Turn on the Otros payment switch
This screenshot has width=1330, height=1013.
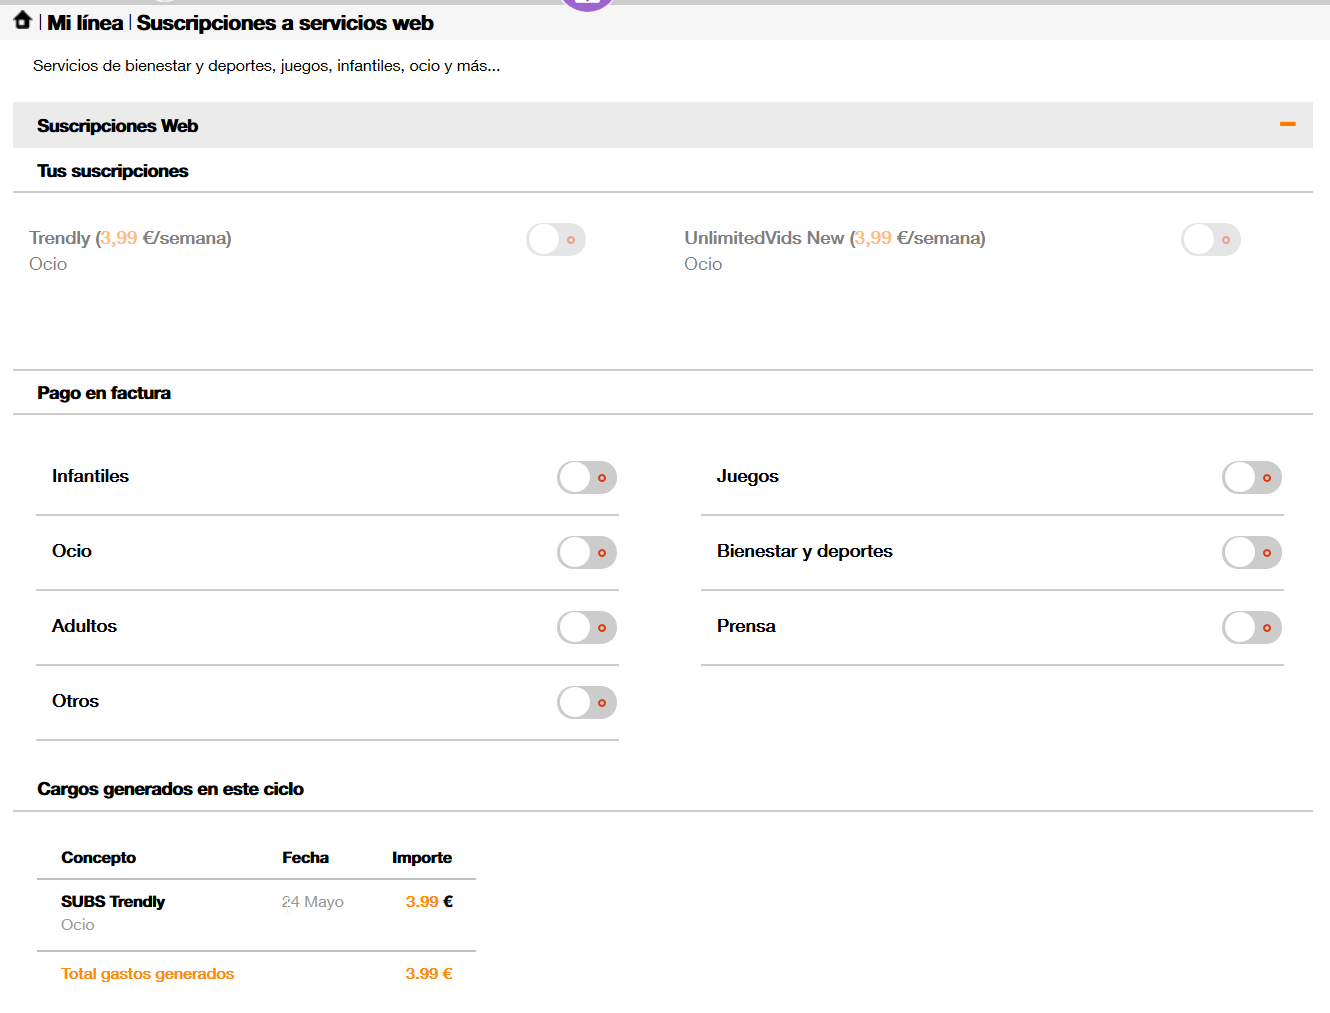[587, 703]
